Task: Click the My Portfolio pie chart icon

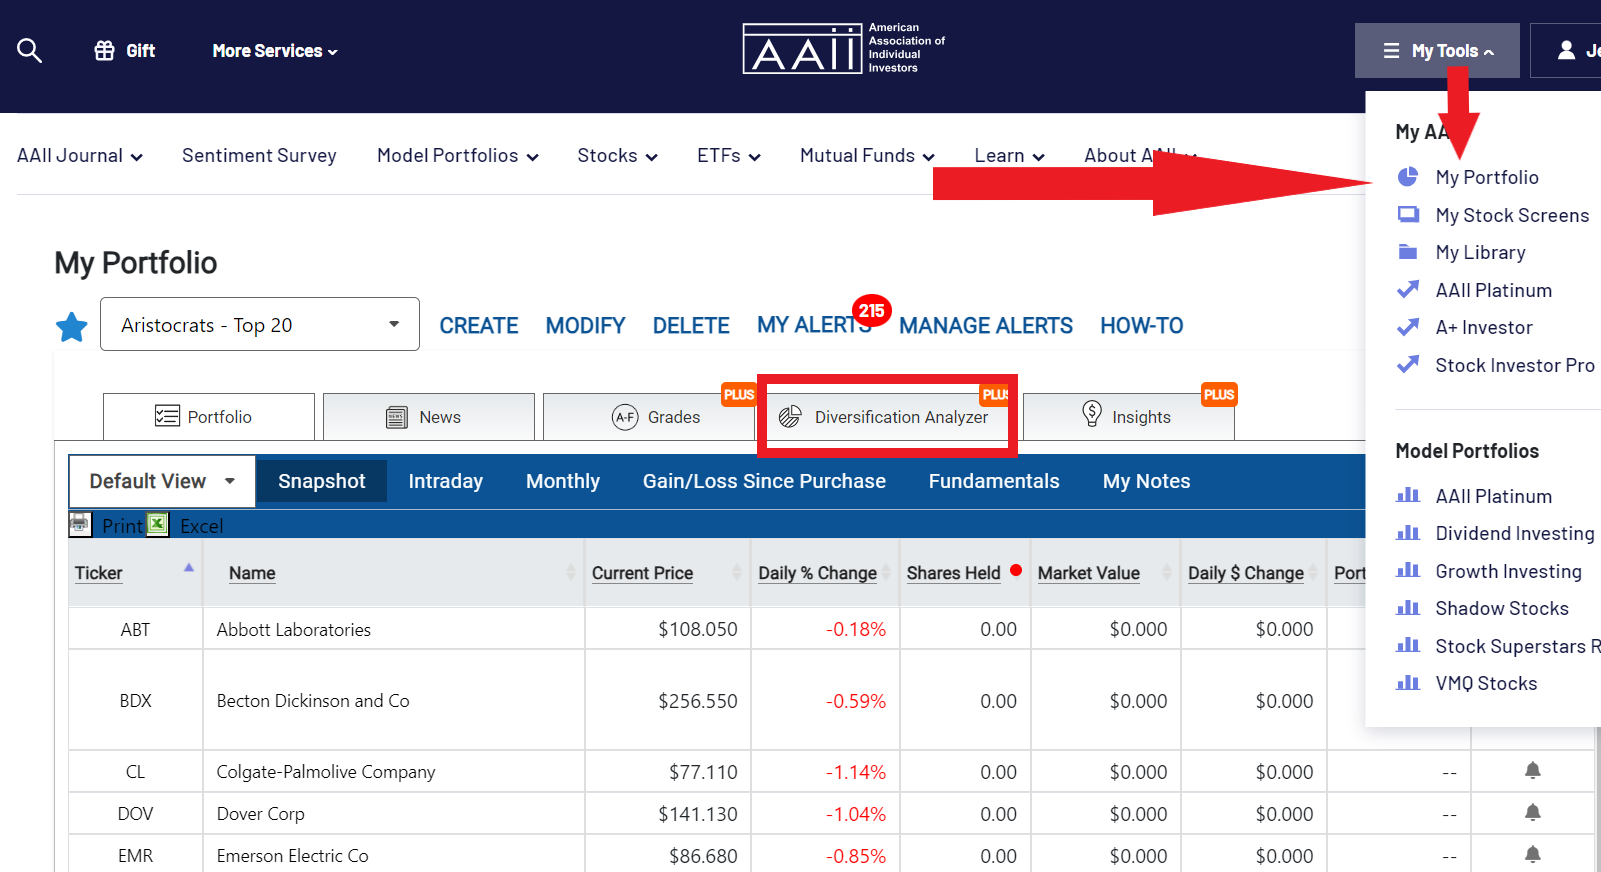Action: [x=1408, y=177]
